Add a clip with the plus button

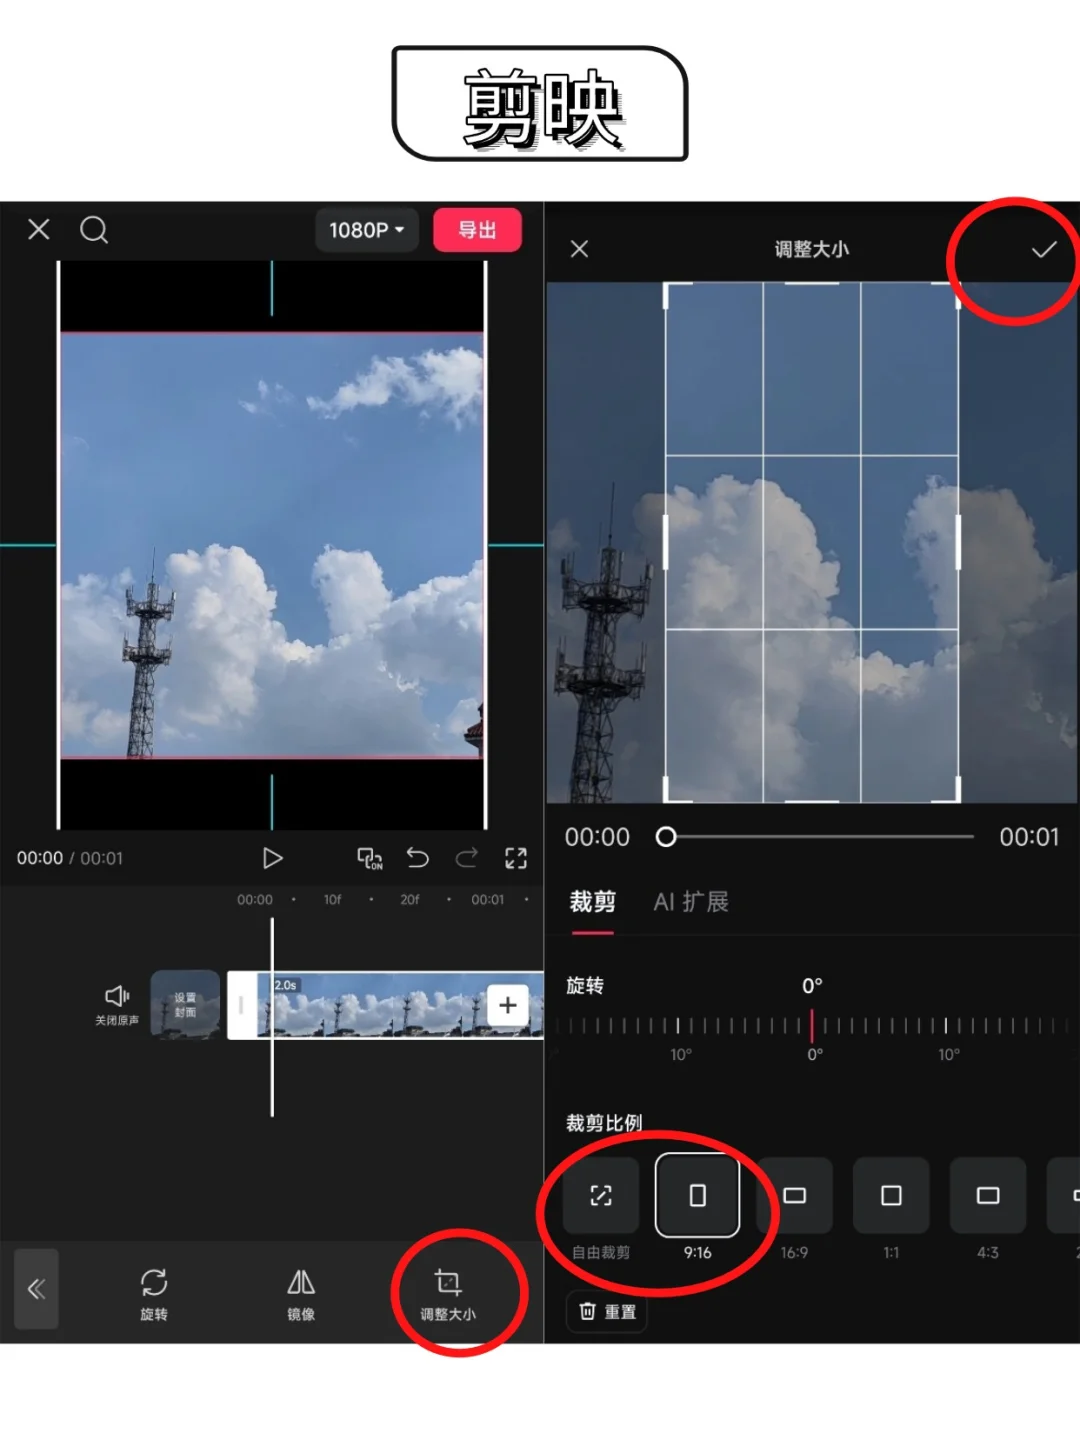pyautogui.click(x=508, y=1005)
